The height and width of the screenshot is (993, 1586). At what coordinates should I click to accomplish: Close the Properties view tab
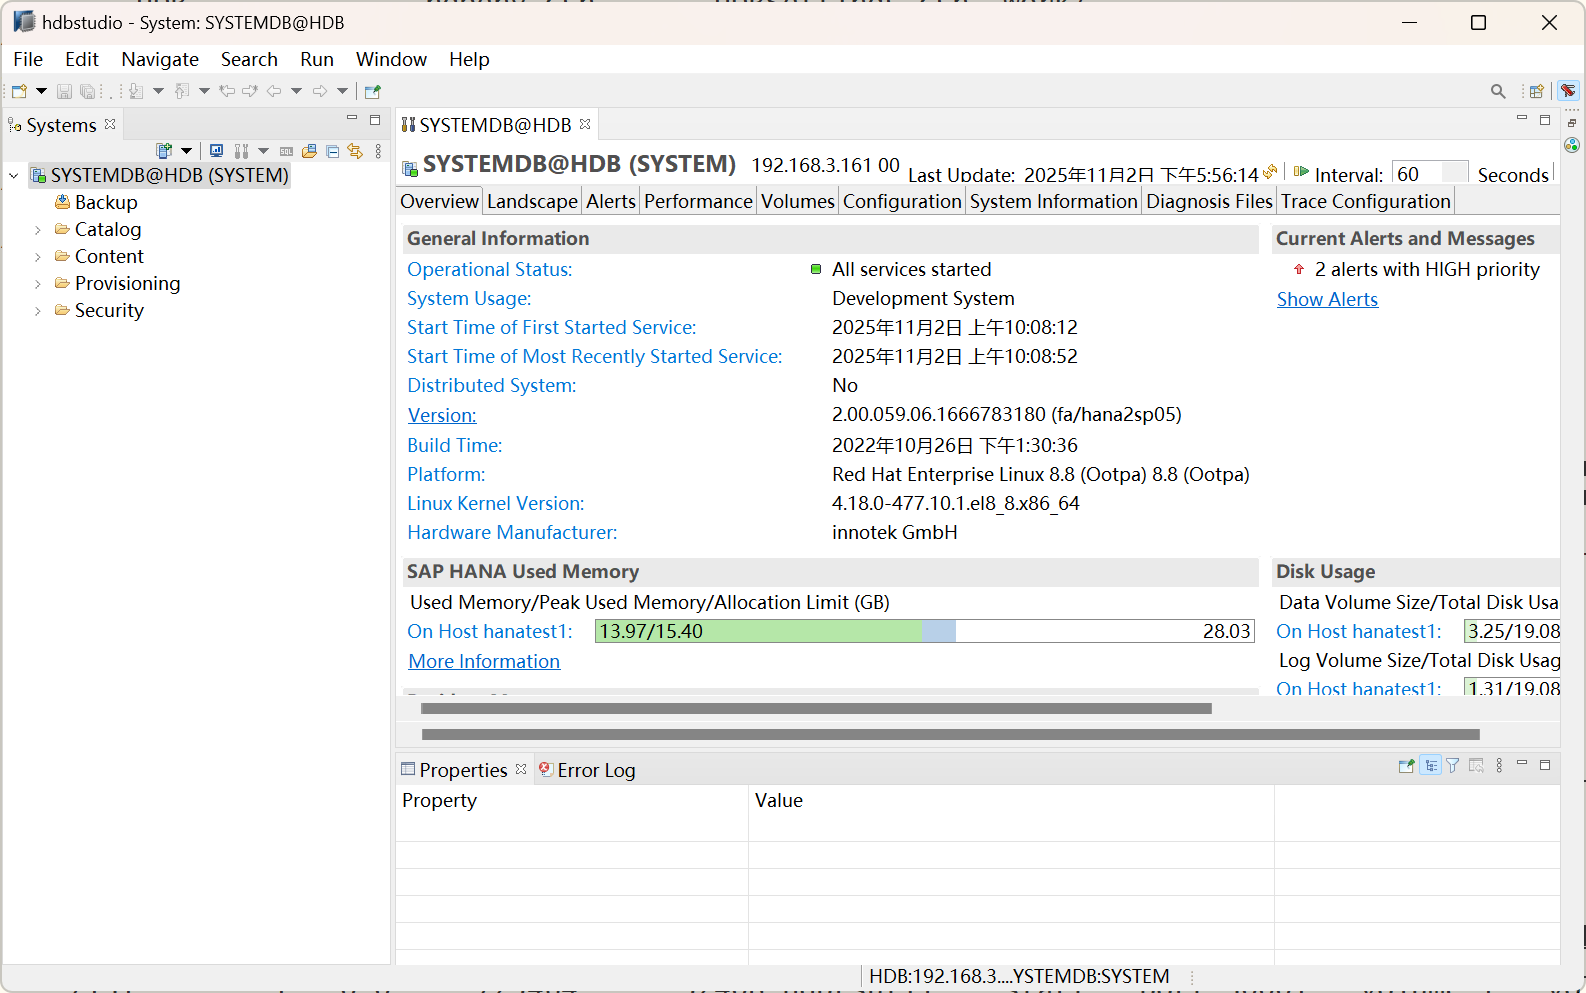point(521,769)
